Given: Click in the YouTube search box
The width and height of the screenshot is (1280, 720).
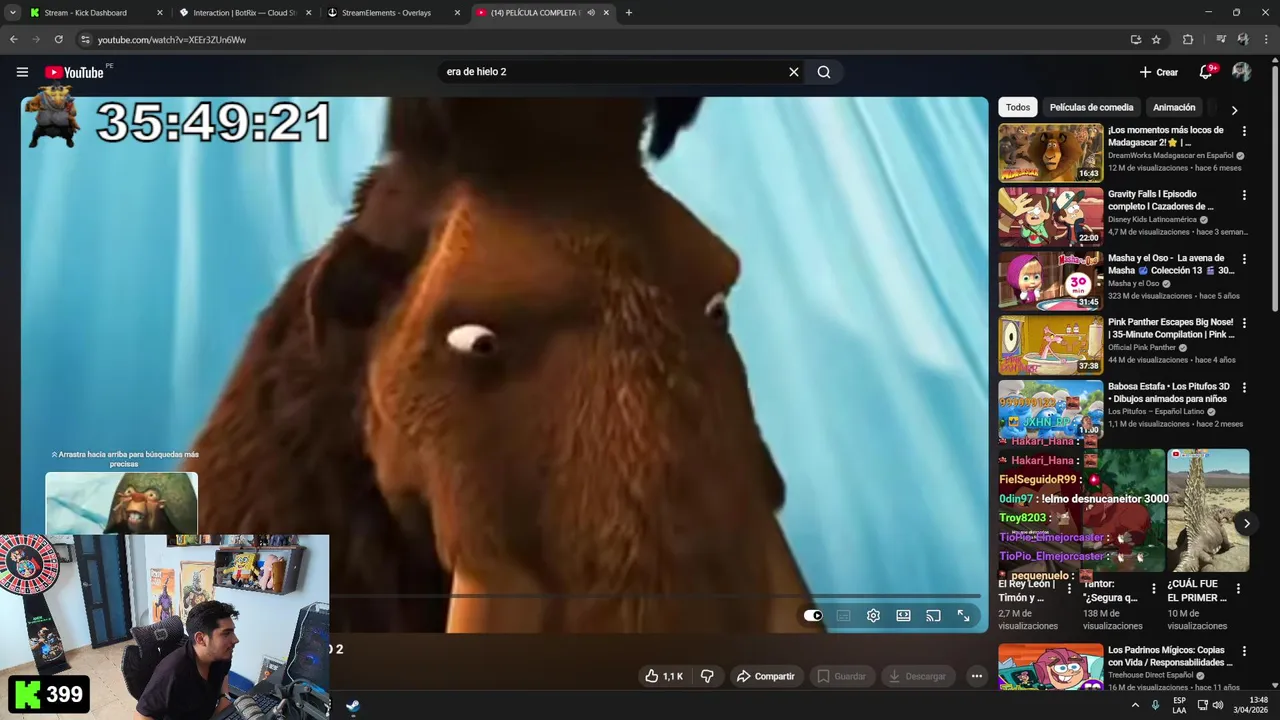Looking at the screenshot, I should tap(615, 72).
